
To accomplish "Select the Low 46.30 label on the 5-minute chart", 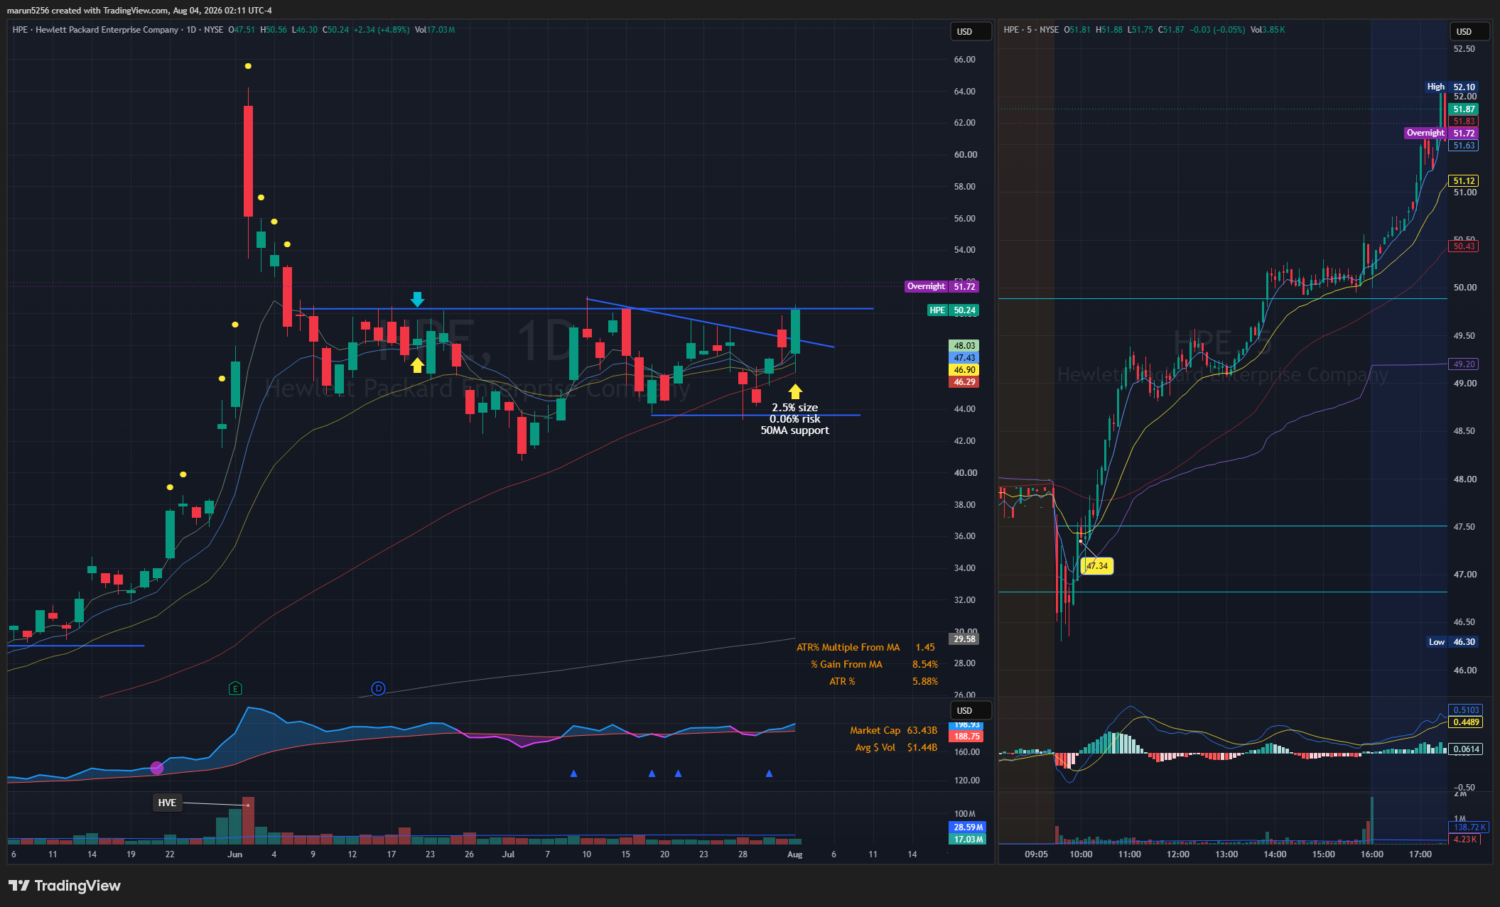I will coord(1452,642).
